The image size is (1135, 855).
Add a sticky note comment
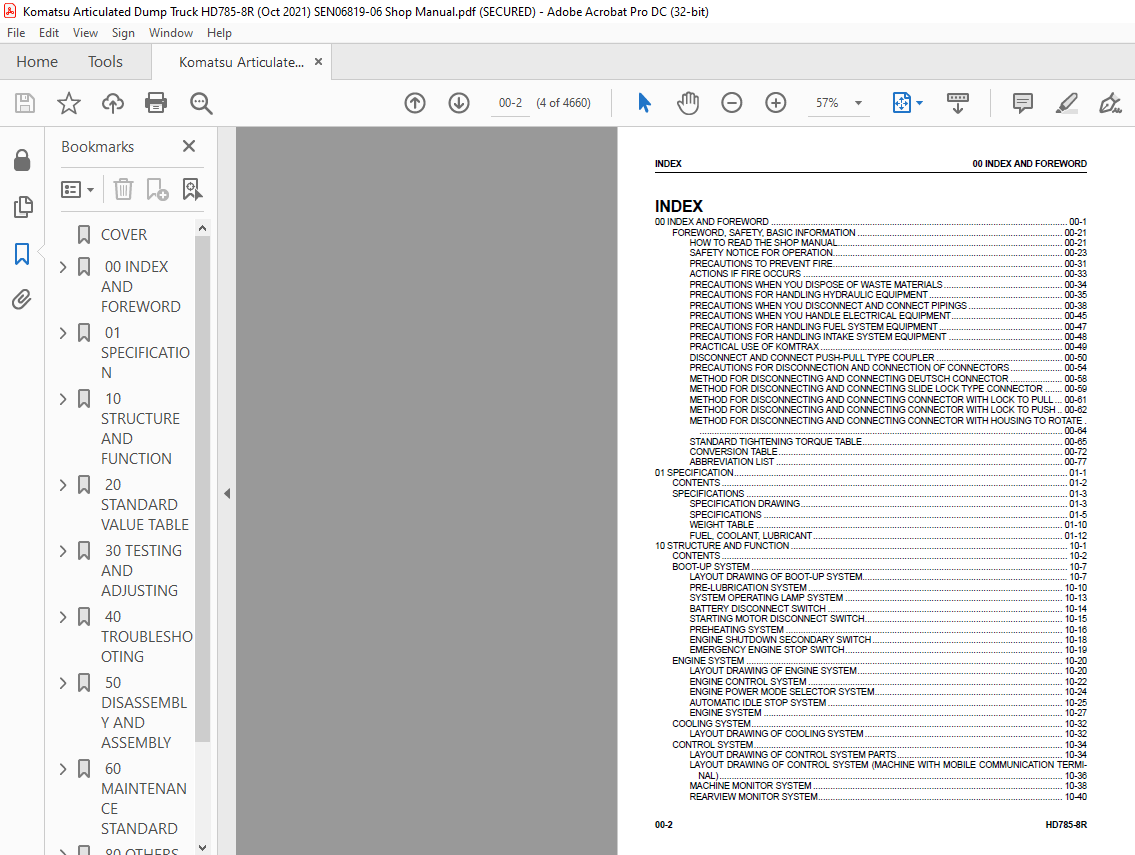[x=1023, y=103]
